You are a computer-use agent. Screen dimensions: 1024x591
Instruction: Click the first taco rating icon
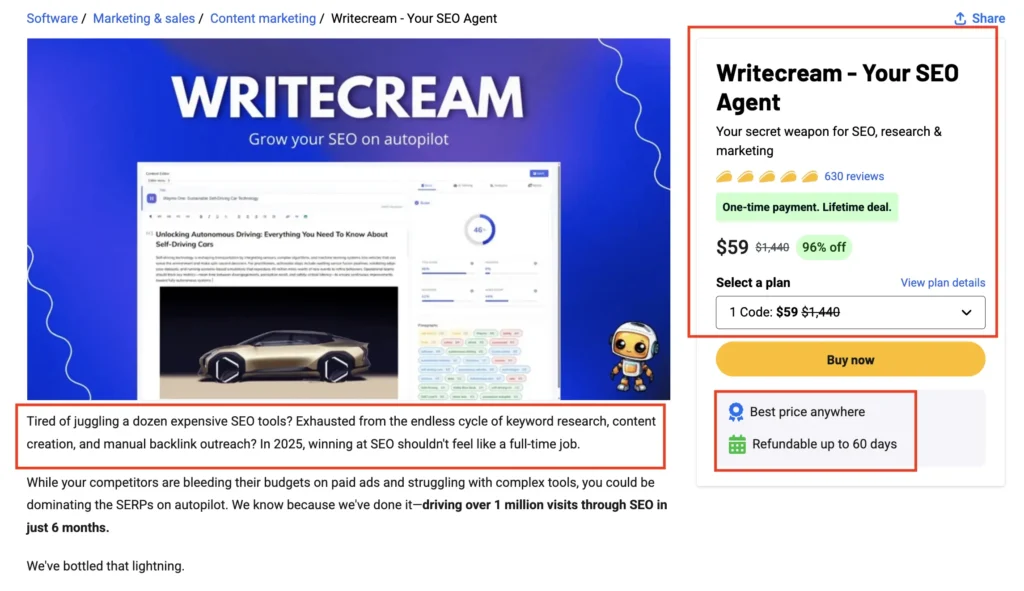point(724,176)
